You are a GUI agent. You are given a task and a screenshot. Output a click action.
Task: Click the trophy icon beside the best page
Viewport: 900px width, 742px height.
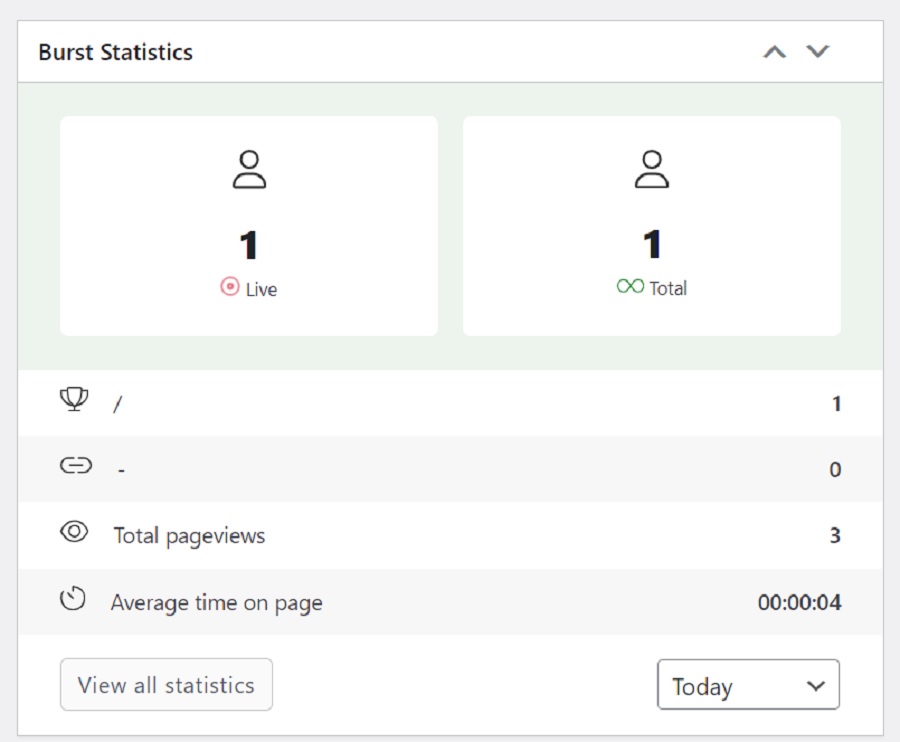[x=74, y=401]
